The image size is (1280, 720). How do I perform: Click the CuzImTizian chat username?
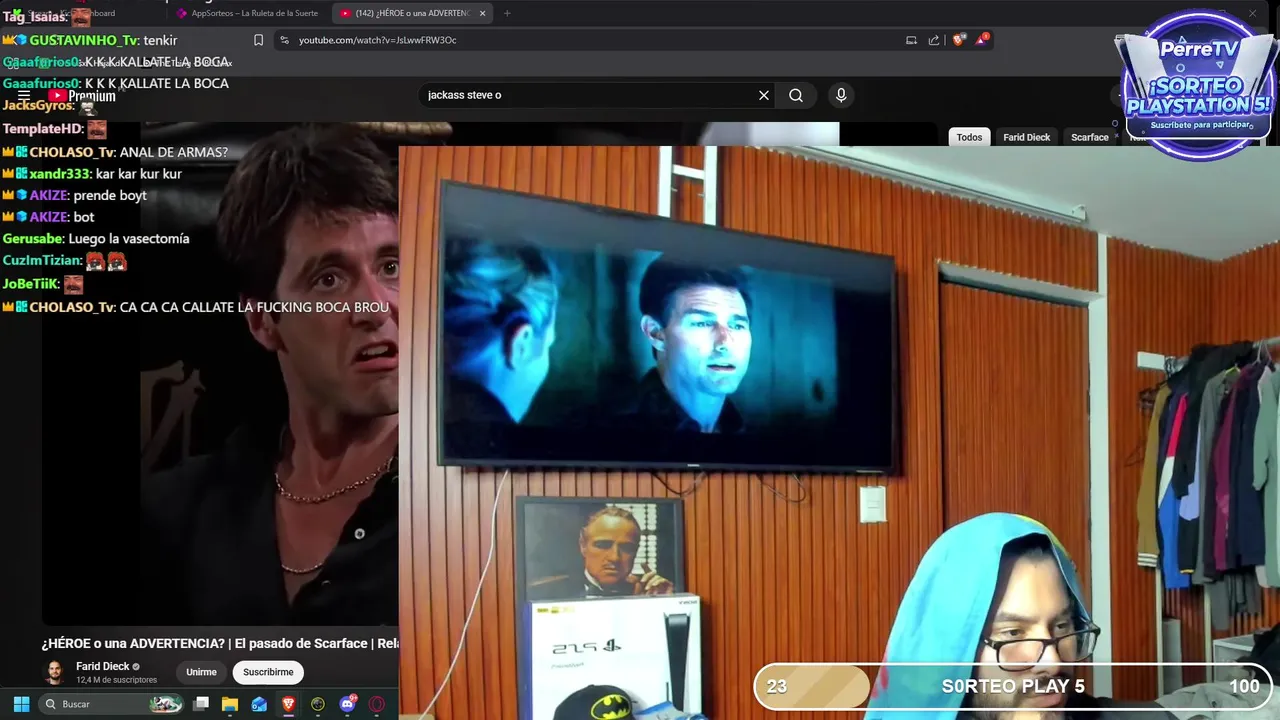click(x=41, y=261)
